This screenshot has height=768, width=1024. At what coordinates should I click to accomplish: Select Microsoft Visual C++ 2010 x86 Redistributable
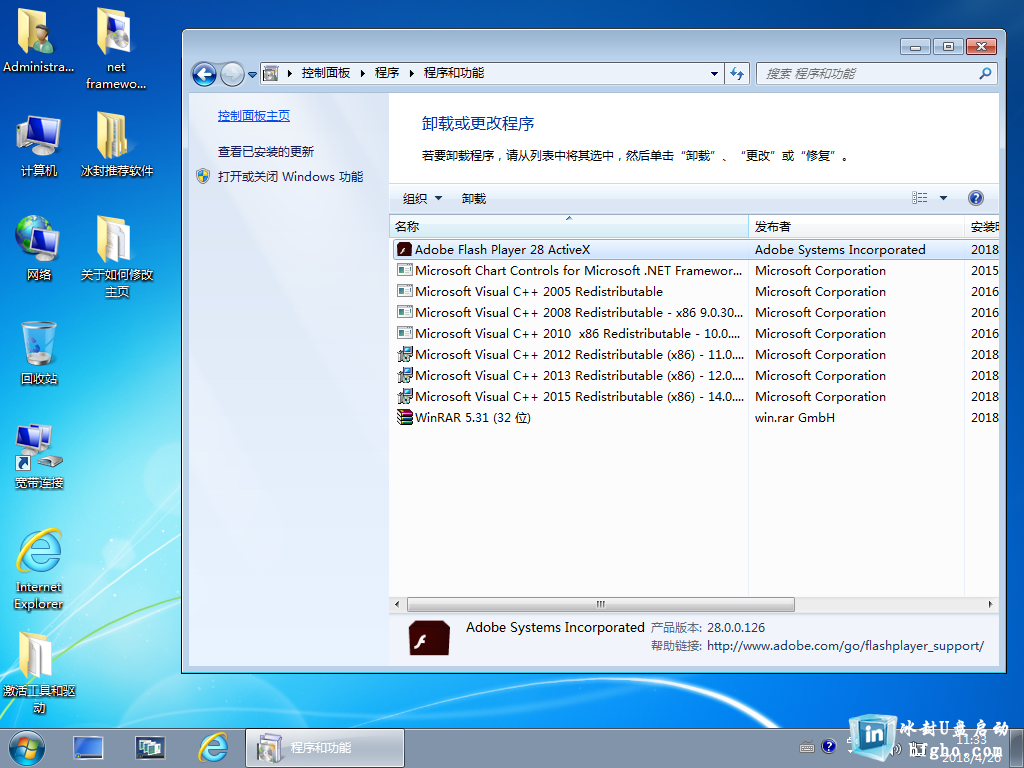(696, 333)
